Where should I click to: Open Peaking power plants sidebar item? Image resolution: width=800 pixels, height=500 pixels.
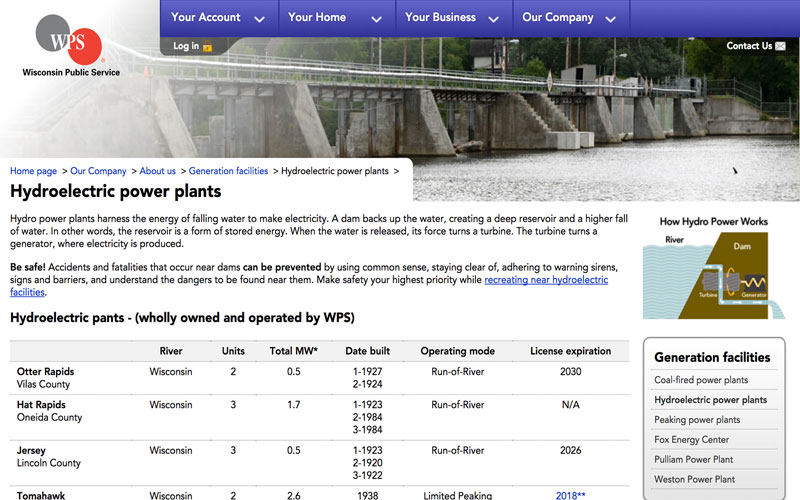pyautogui.click(x=696, y=420)
